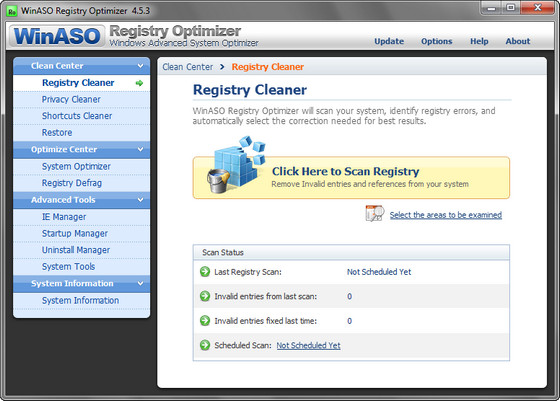Click green arrow icon beside Invalid entries from last scan
The width and height of the screenshot is (560, 401).
[x=205, y=296]
